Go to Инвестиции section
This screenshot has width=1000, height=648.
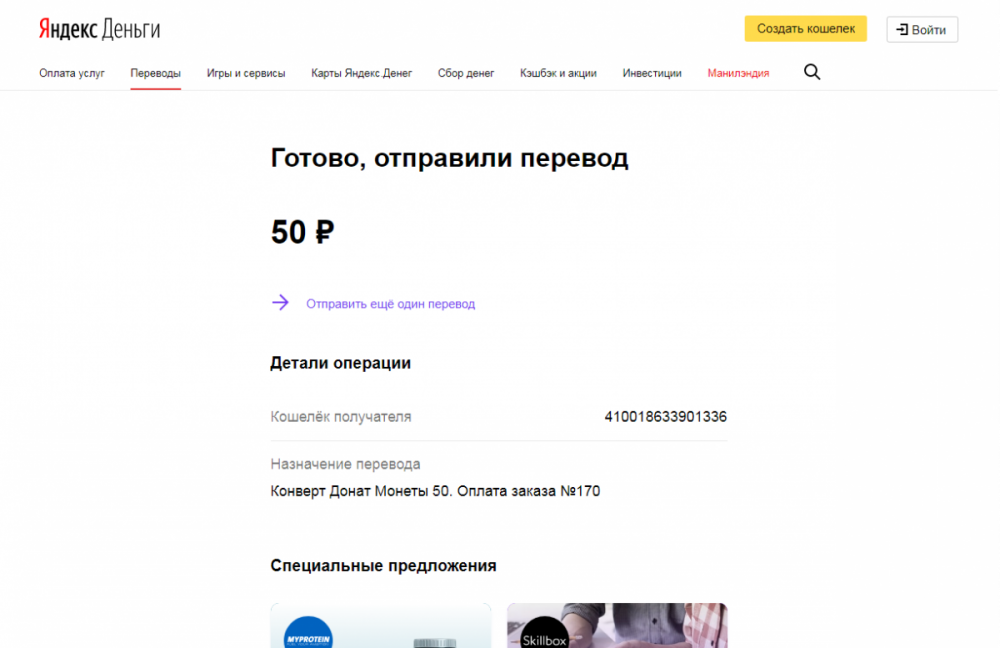coord(652,73)
